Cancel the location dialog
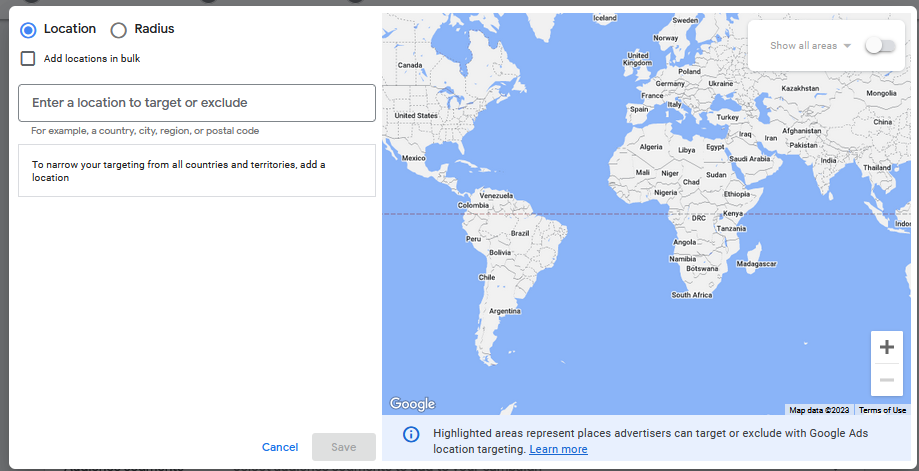 coord(280,447)
